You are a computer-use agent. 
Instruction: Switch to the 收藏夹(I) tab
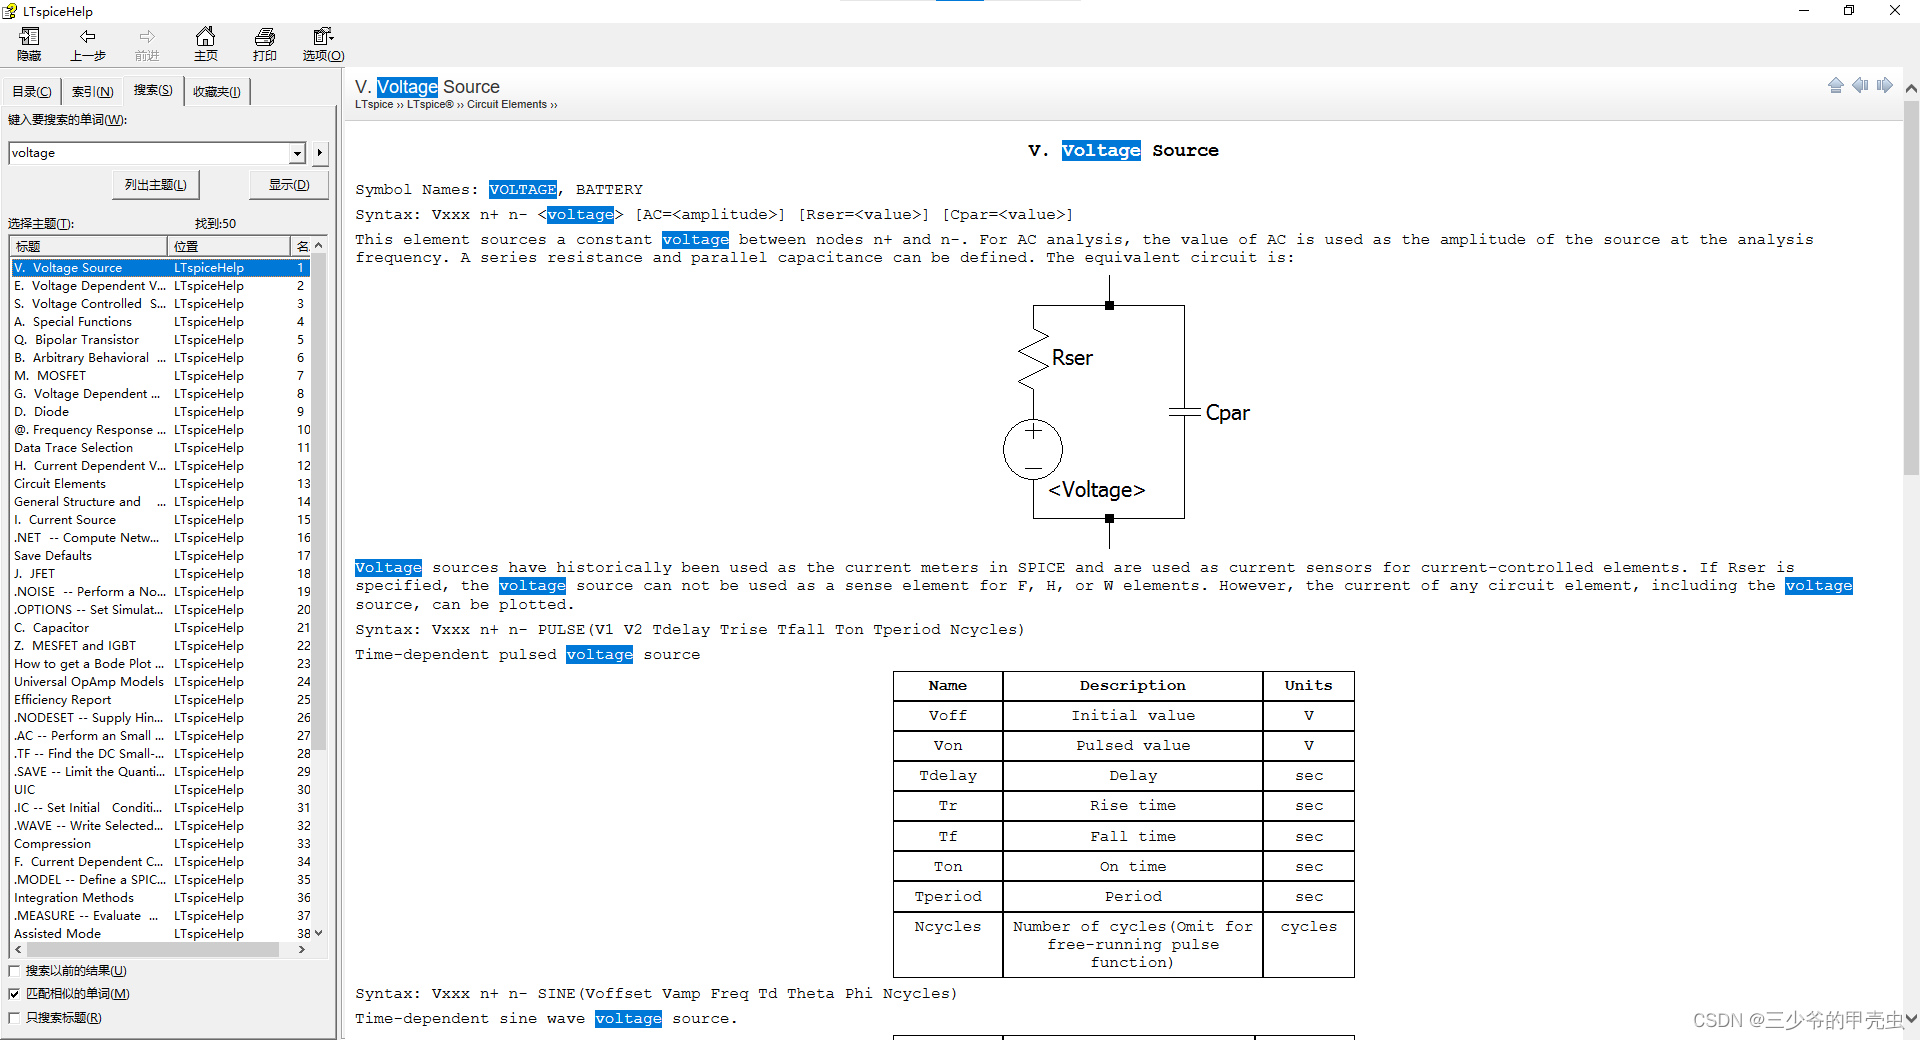pos(216,91)
